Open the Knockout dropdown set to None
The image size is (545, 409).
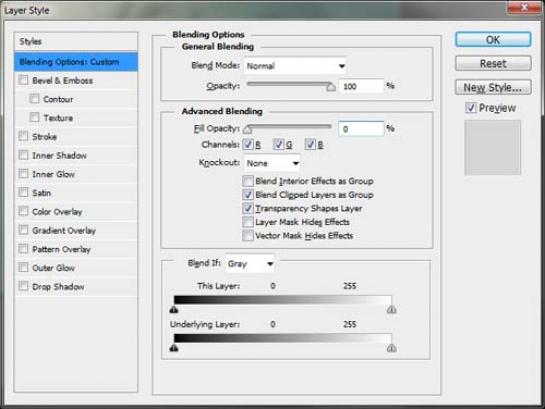coord(272,163)
